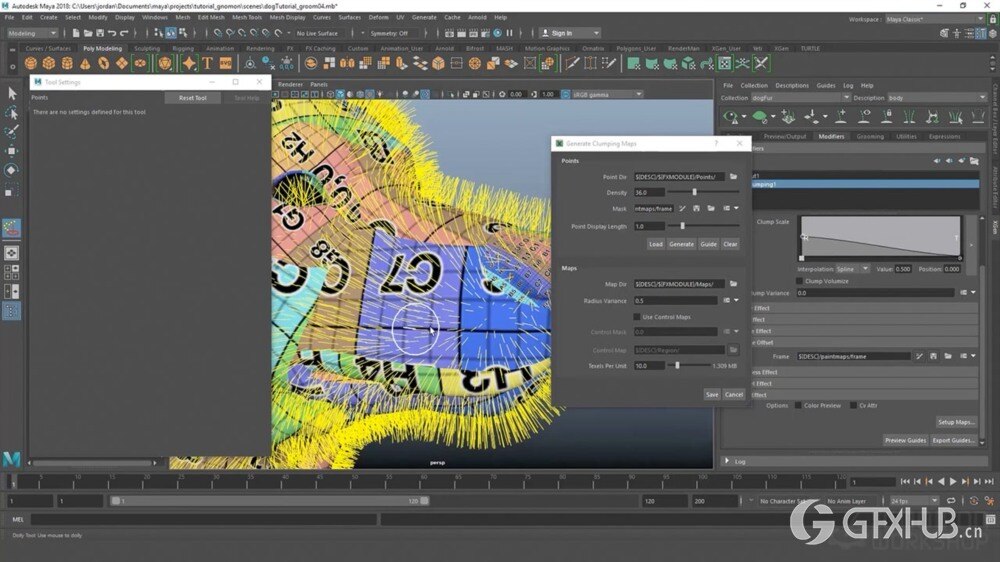Viewport: 1000px width, 562px height.
Task: Click the Multi-Cut knife shelf icon
Action: (x=573, y=63)
